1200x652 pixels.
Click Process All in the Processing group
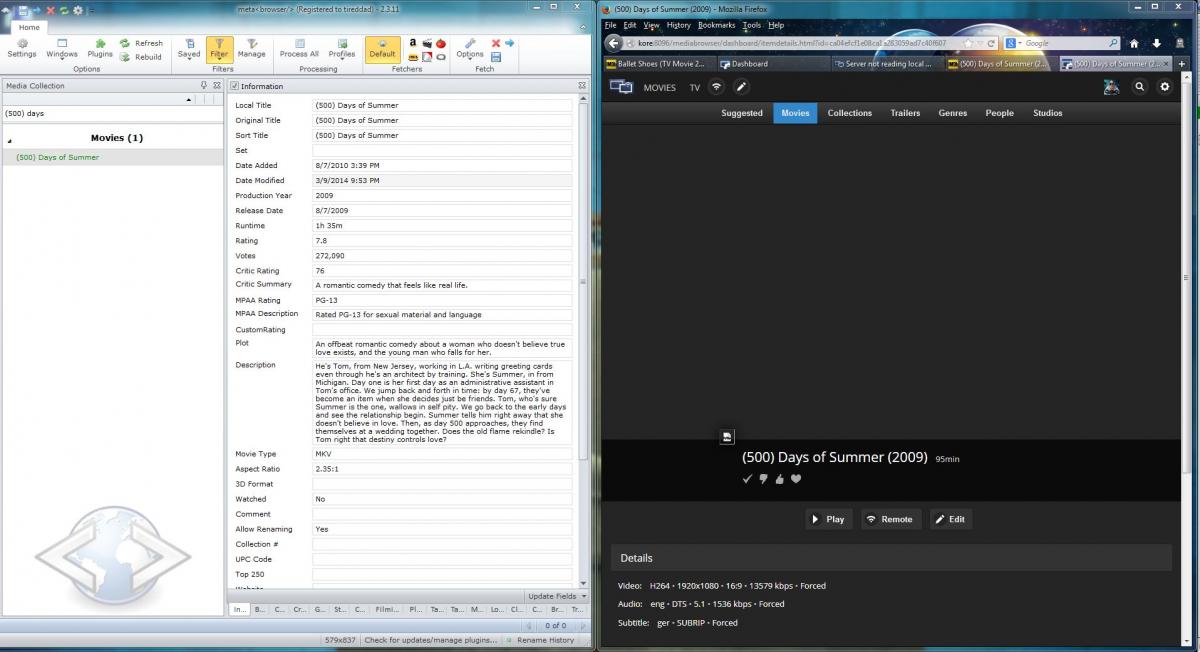(x=299, y=49)
